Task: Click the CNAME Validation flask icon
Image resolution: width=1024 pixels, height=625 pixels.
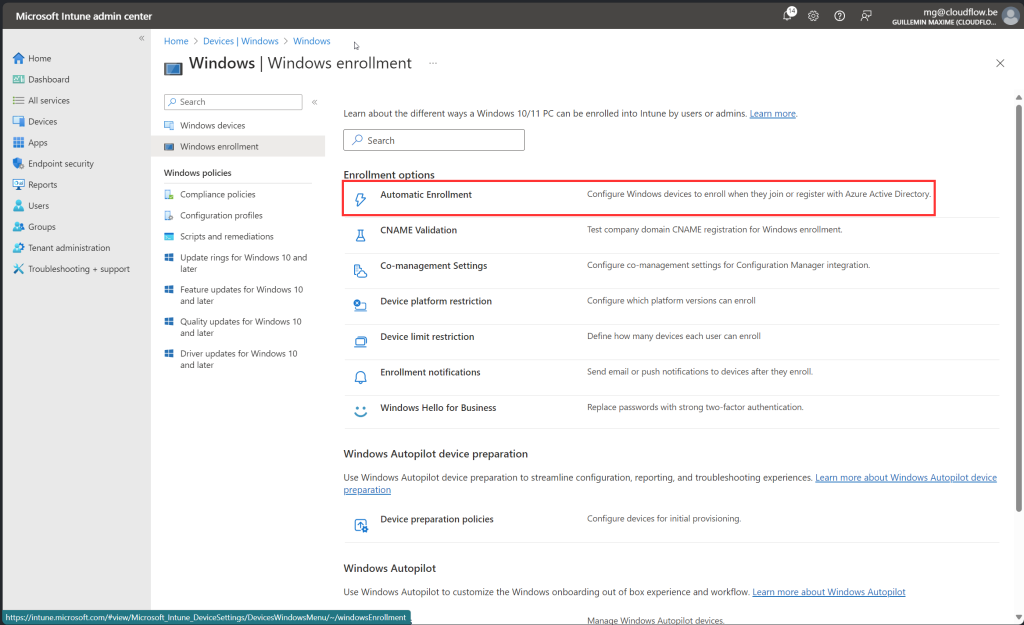Action: tap(360, 235)
